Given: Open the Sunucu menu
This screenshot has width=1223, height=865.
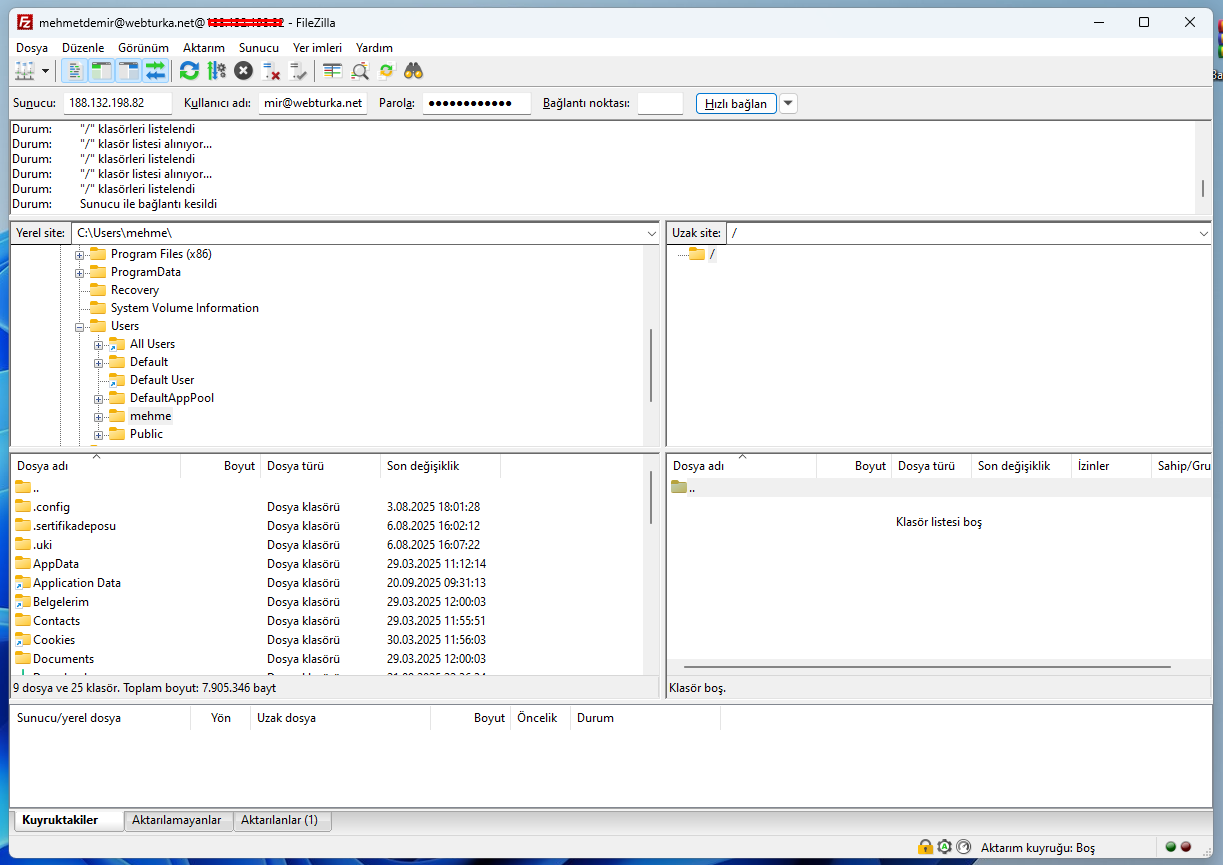Looking at the screenshot, I should (x=258, y=47).
